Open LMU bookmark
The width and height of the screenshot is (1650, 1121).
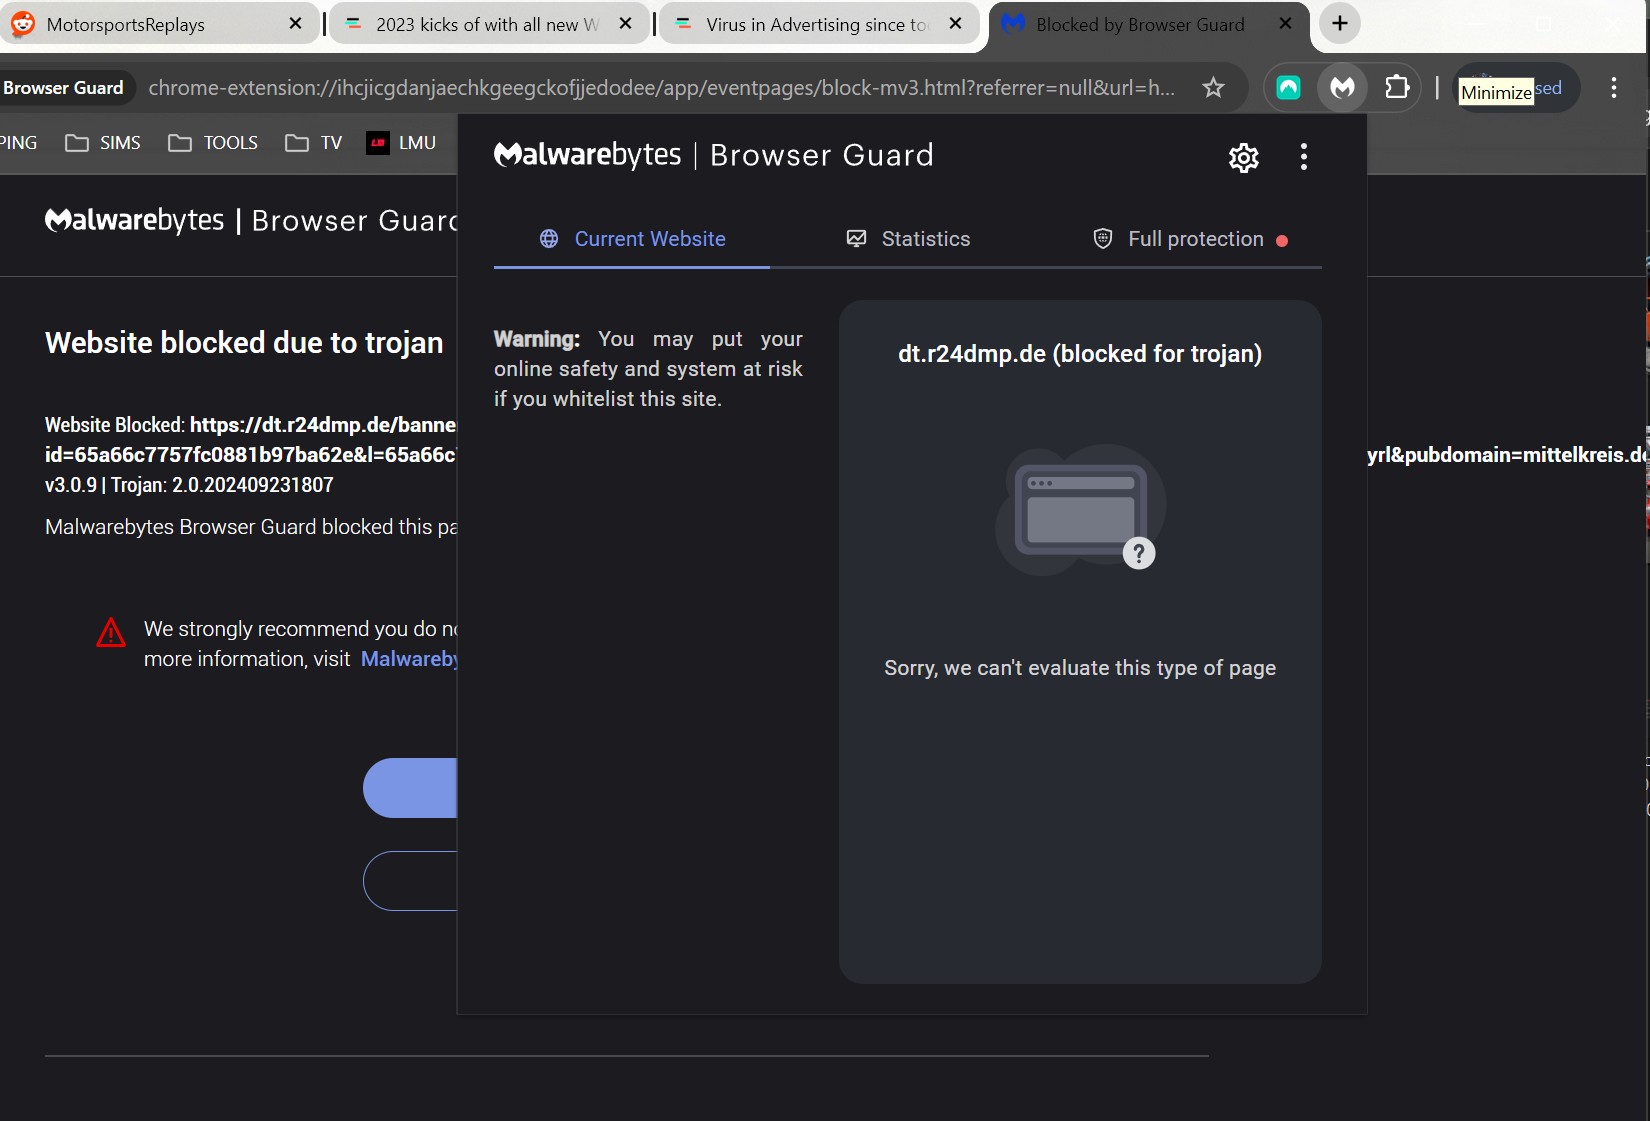[x=401, y=143]
